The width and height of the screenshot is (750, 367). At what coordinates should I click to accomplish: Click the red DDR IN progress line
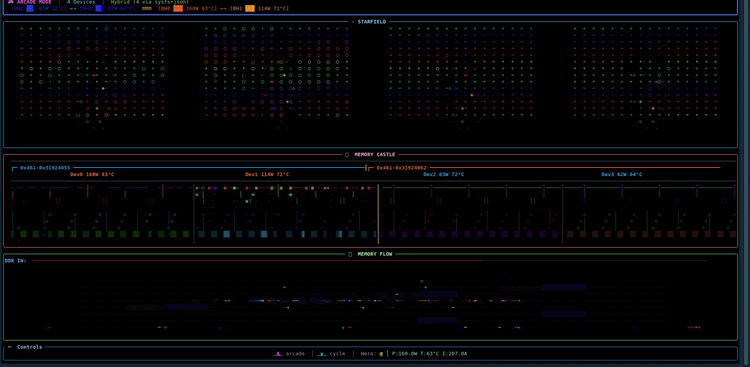(257, 261)
